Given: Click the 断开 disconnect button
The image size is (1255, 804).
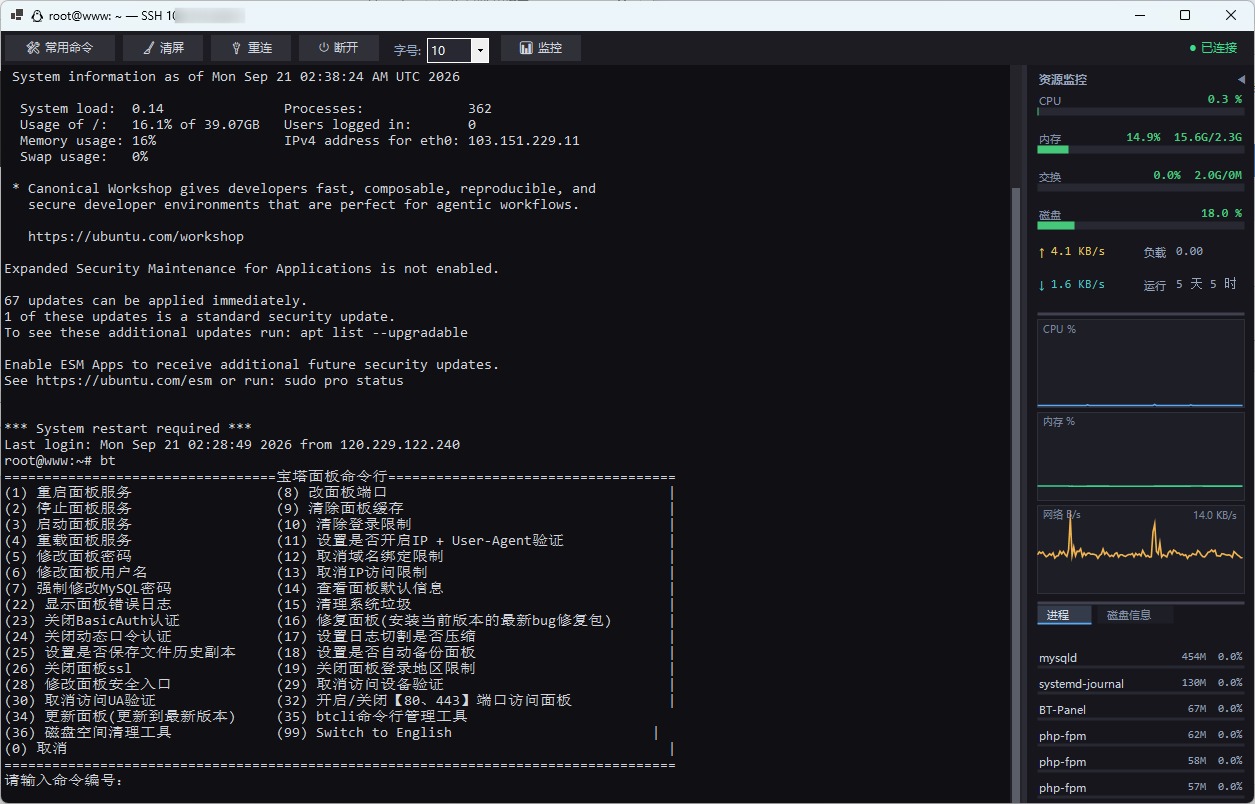Looking at the screenshot, I should [x=338, y=48].
